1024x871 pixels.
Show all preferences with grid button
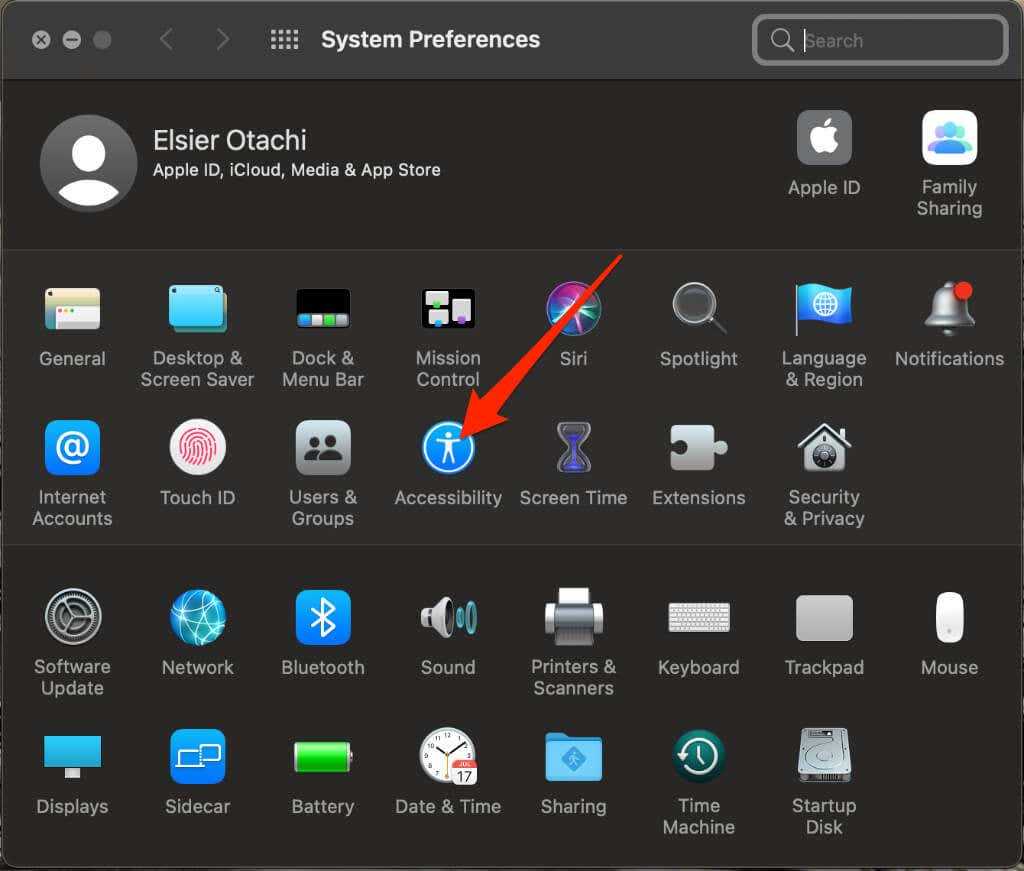285,40
